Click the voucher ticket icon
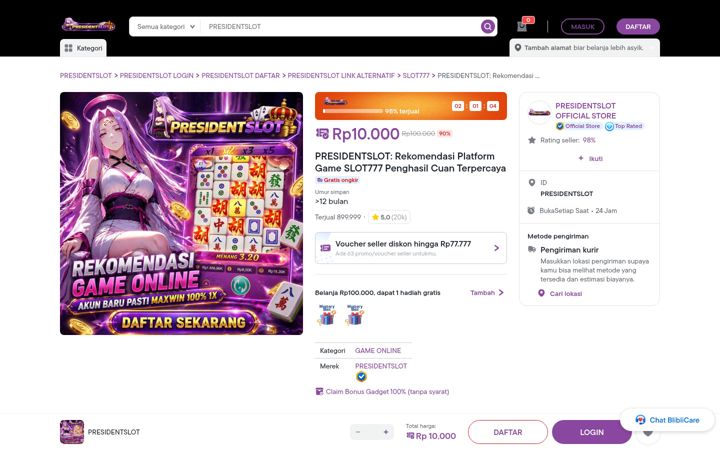This screenshot has width=720, height=450. 326,248
